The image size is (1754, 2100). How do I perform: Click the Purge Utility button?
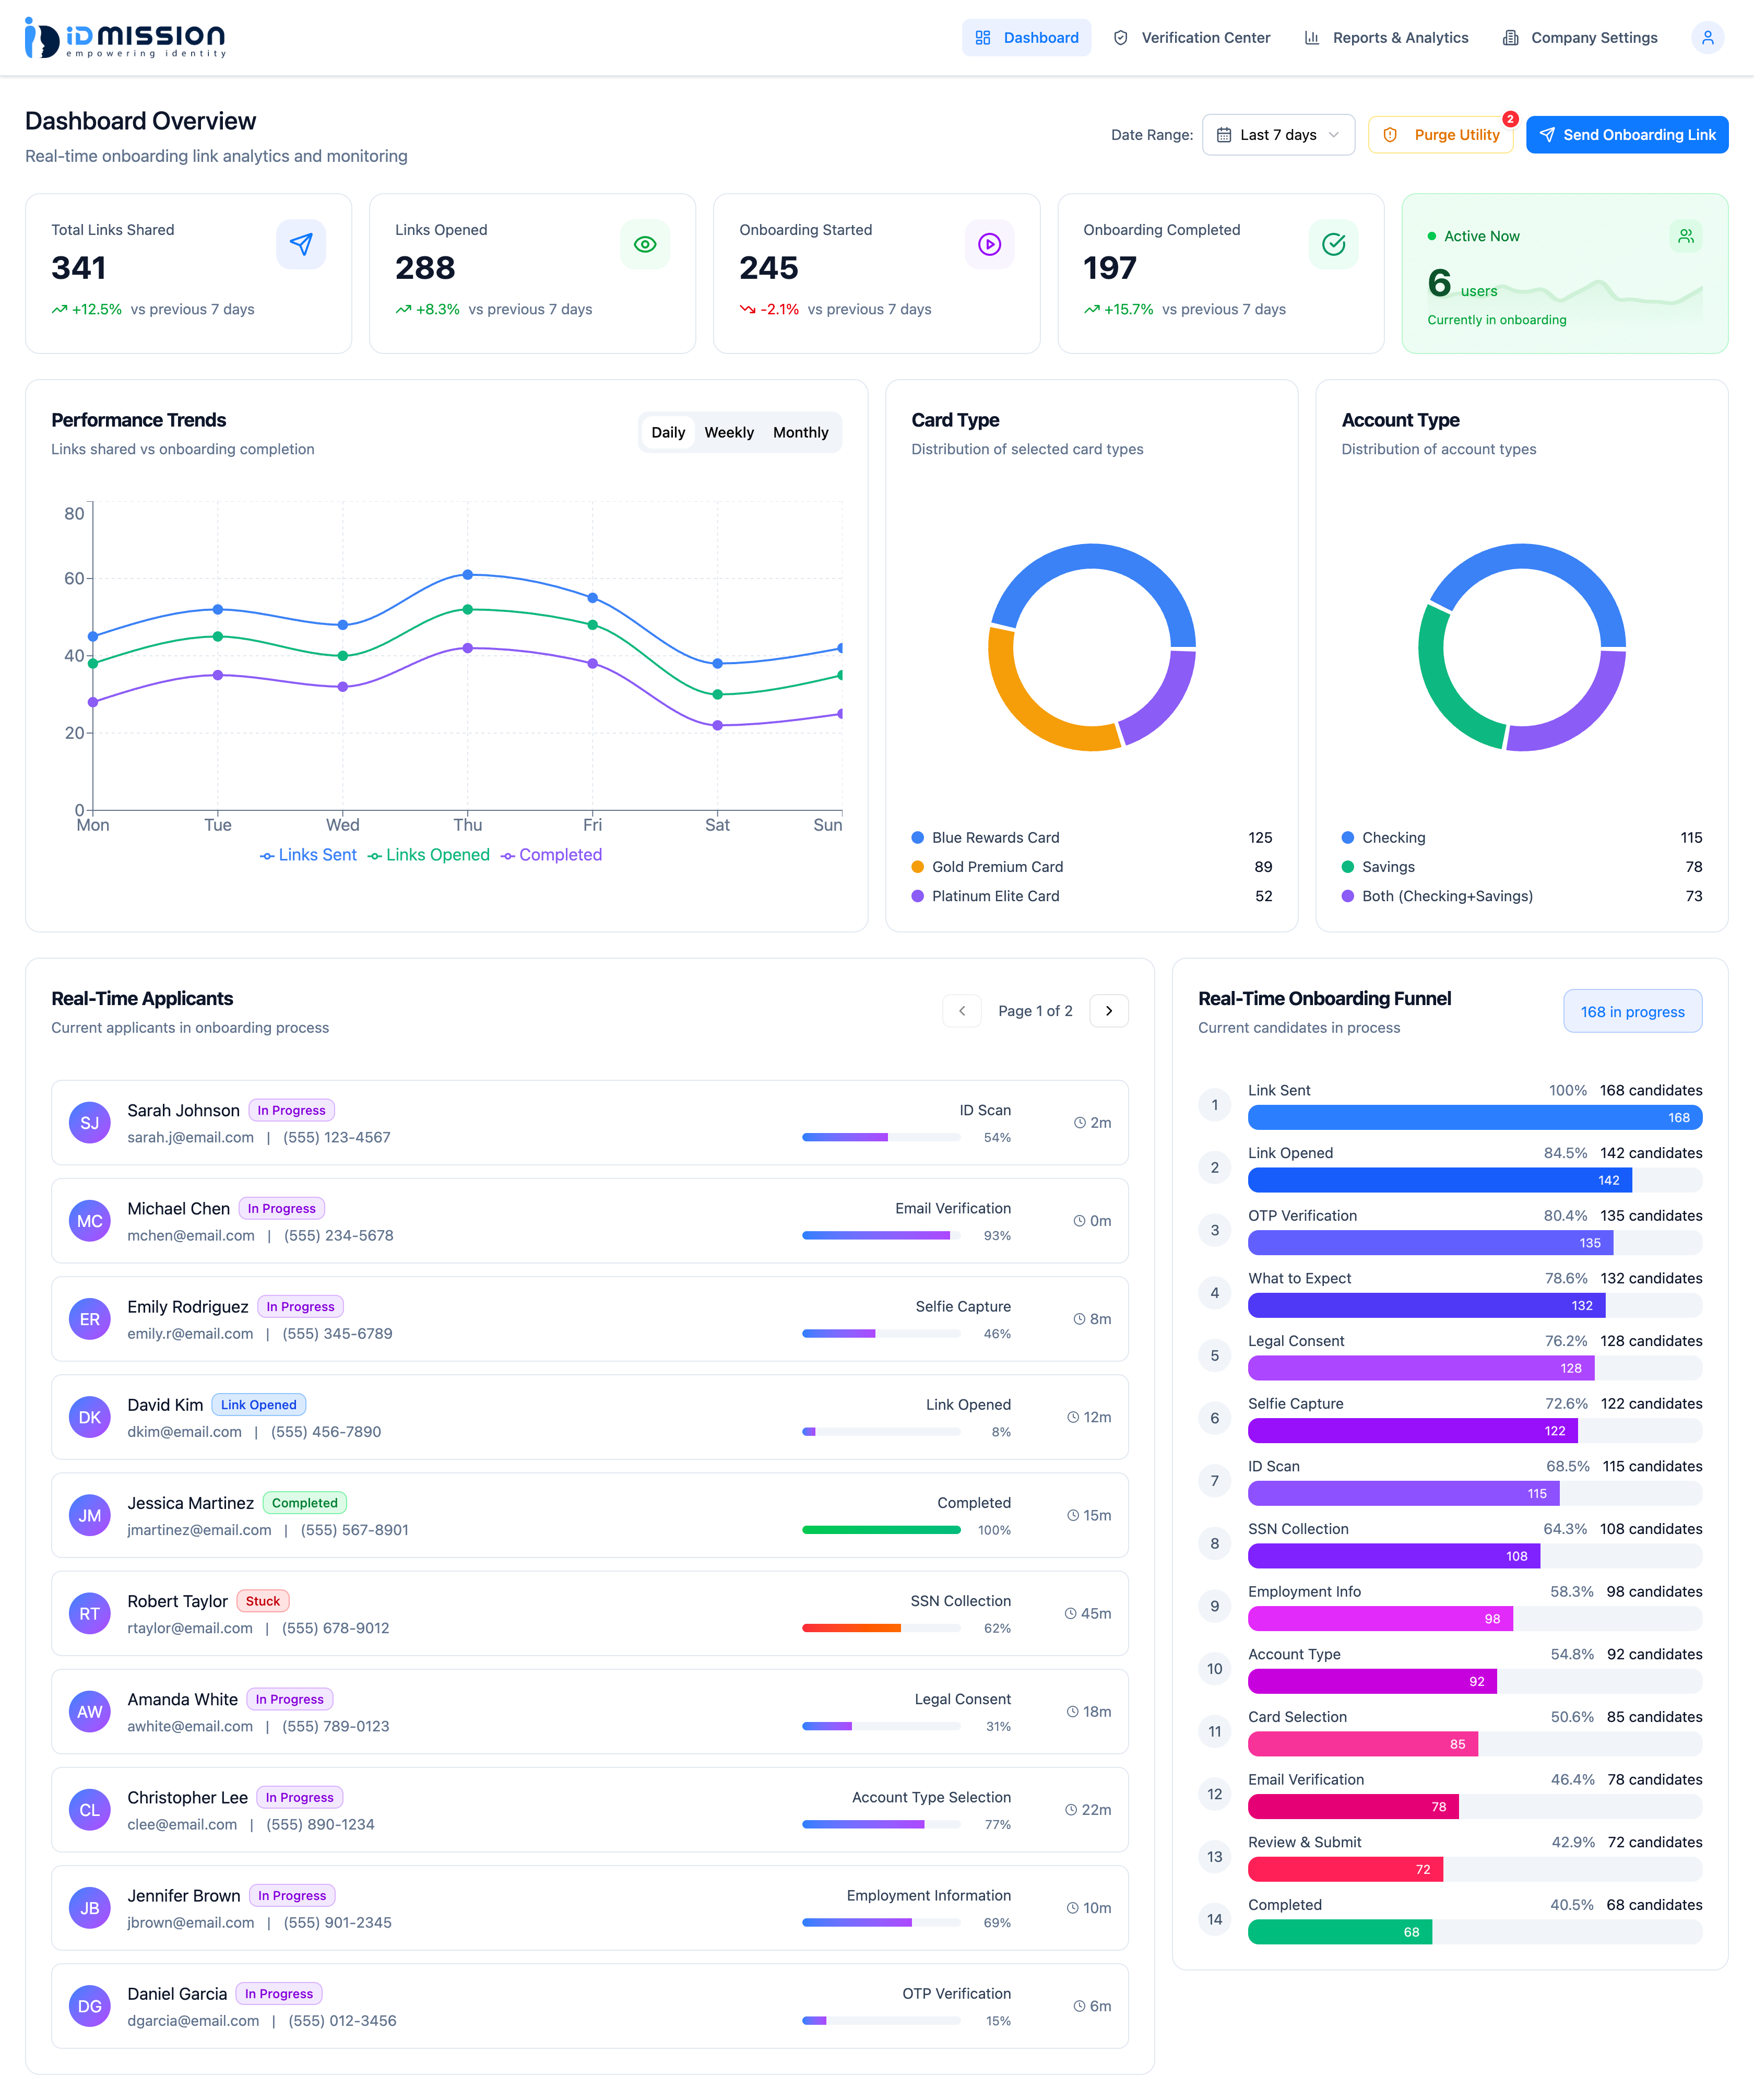coord(1440,135)
